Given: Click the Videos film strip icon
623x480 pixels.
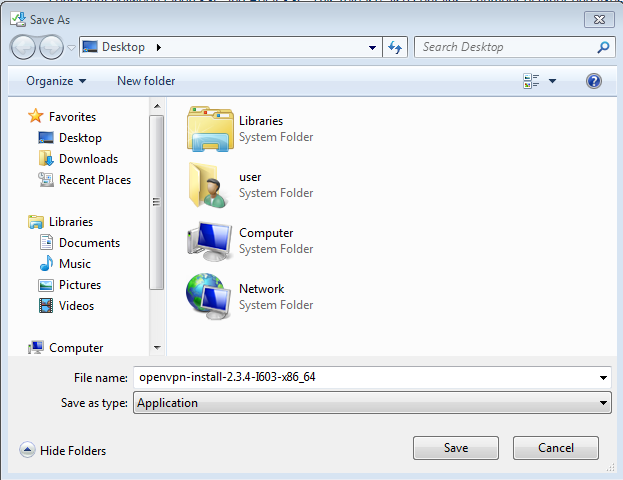Looking at the screenshot, I should click(x=46, y=306).
